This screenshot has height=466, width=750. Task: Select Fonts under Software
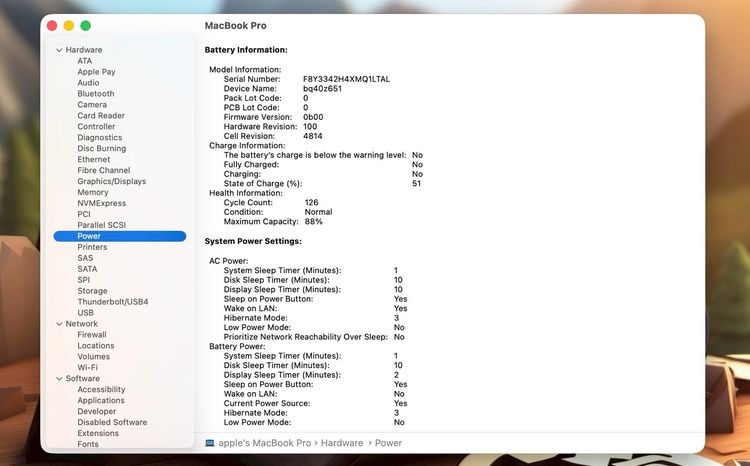tap(88, 444)
